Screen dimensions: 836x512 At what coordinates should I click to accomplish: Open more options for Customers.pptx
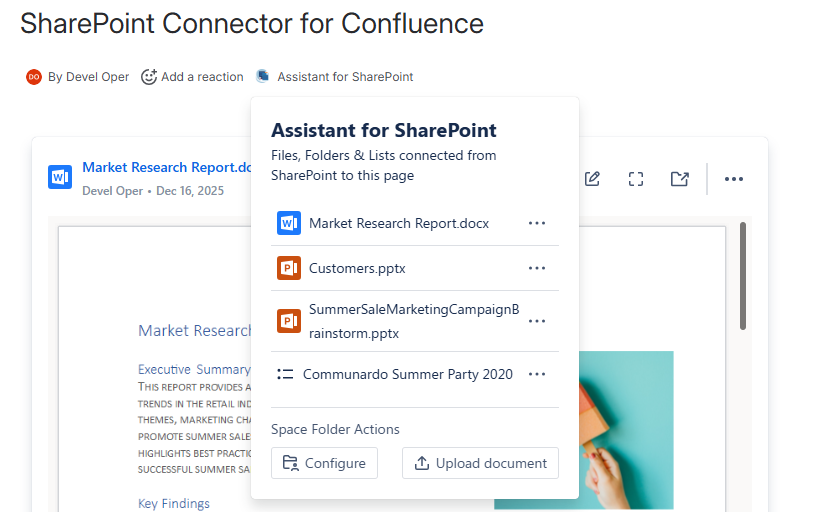click(x=537, y=268)
